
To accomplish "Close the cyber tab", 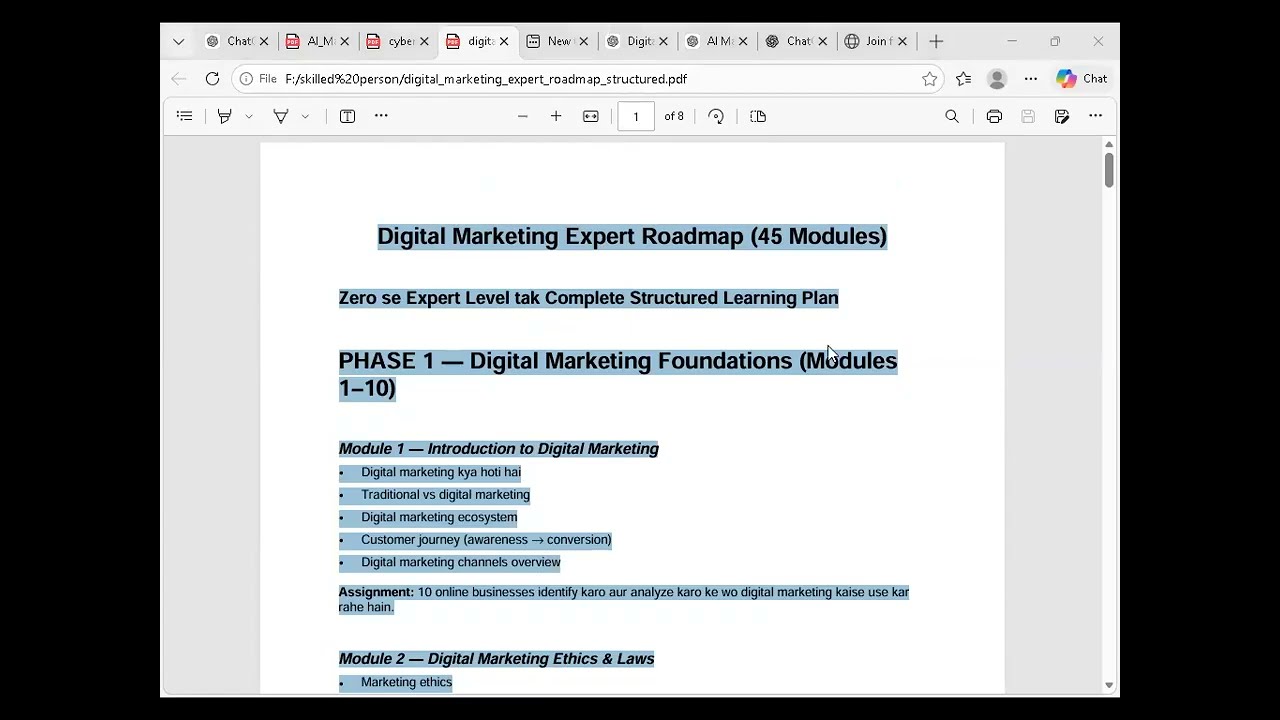I will tap(424, 41).
